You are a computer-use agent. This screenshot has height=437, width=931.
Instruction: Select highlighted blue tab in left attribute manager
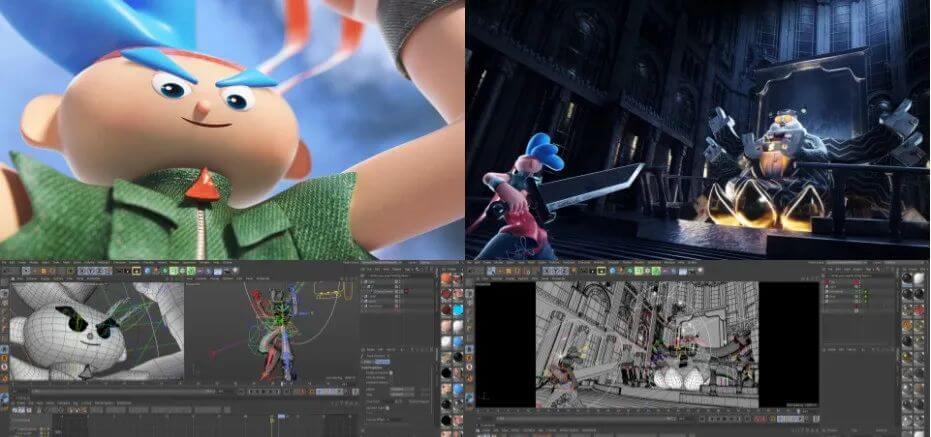pos(382,362)
